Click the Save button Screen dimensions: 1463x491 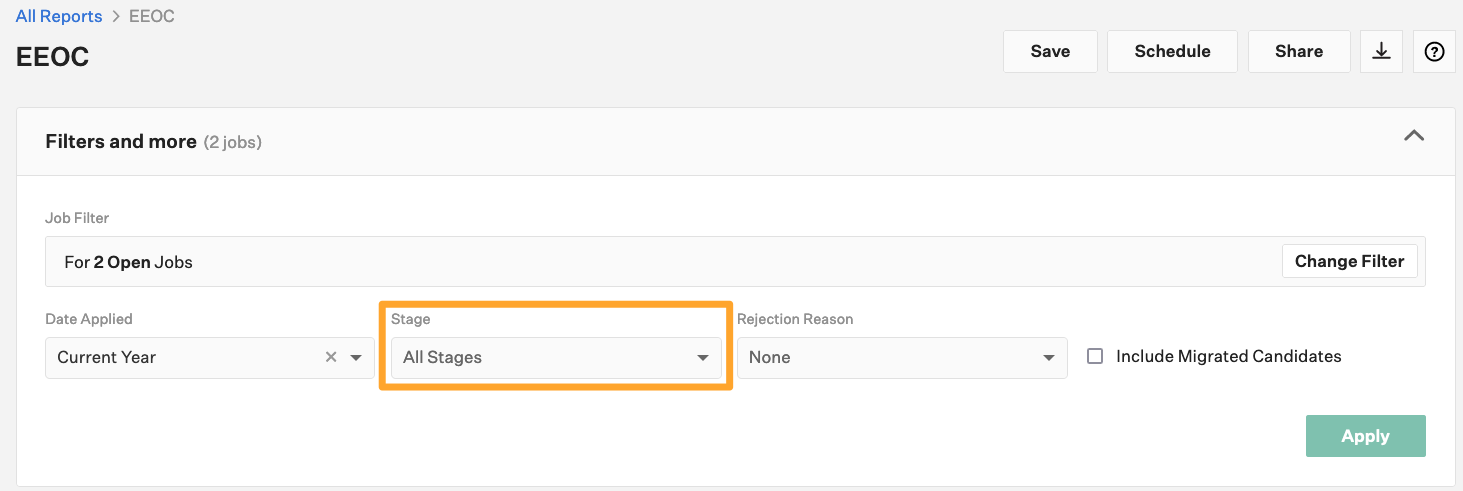pos(1050,52)
